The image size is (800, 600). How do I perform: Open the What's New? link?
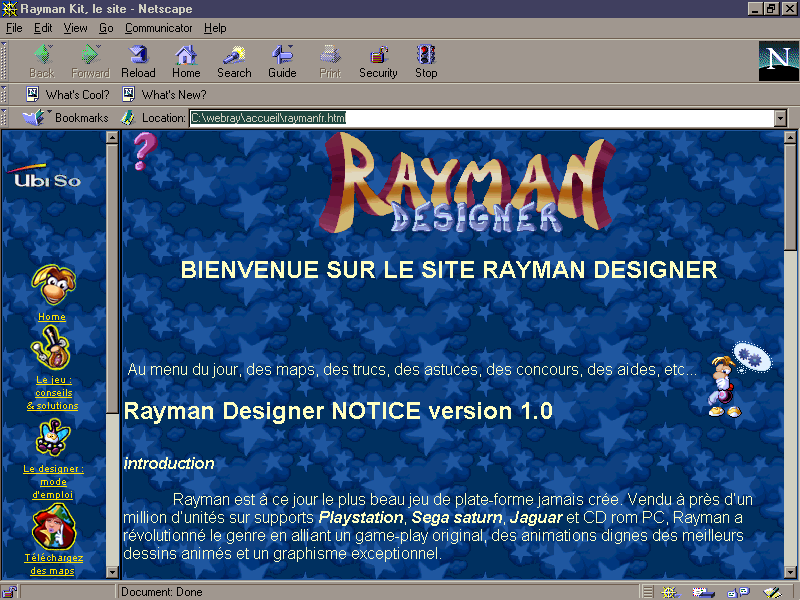[164, 94]
